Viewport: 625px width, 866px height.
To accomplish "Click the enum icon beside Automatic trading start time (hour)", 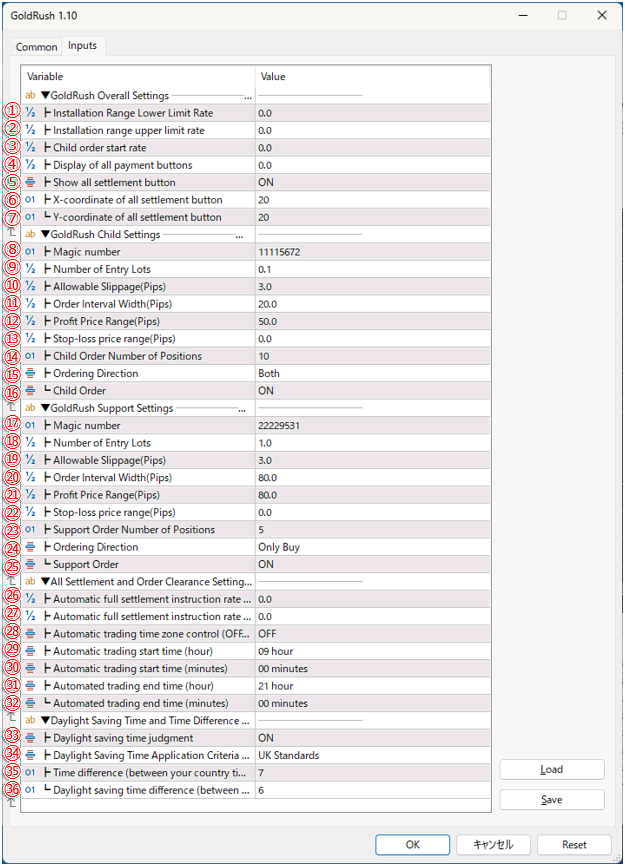I will pos(30,651).
